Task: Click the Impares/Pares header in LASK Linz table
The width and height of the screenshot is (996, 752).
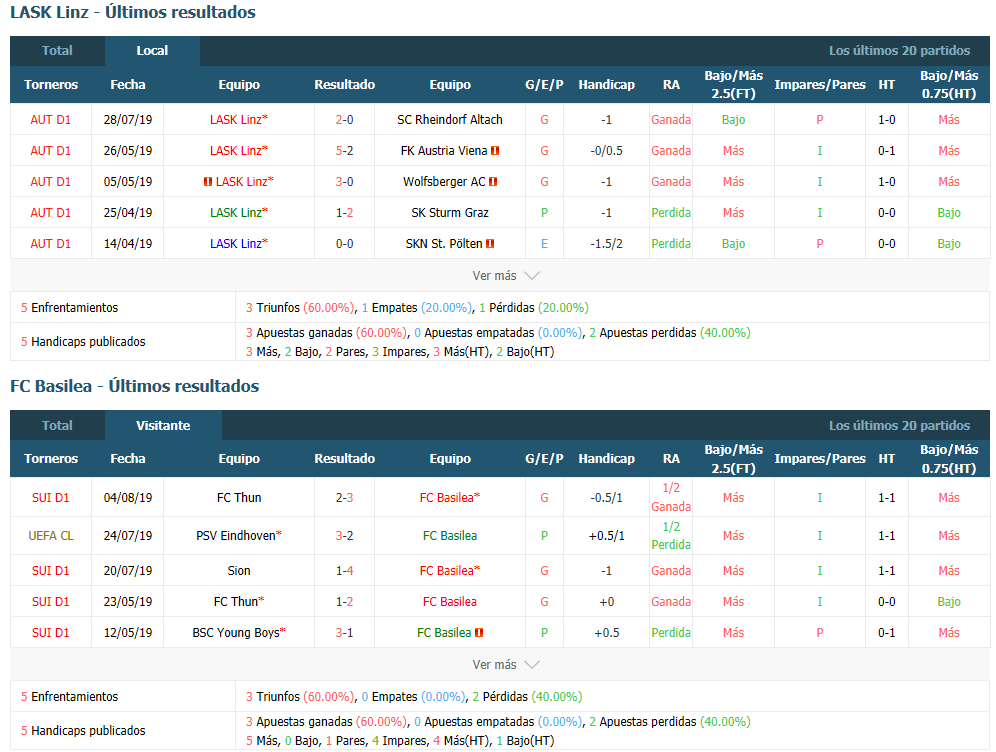Action: pos(819,84)
